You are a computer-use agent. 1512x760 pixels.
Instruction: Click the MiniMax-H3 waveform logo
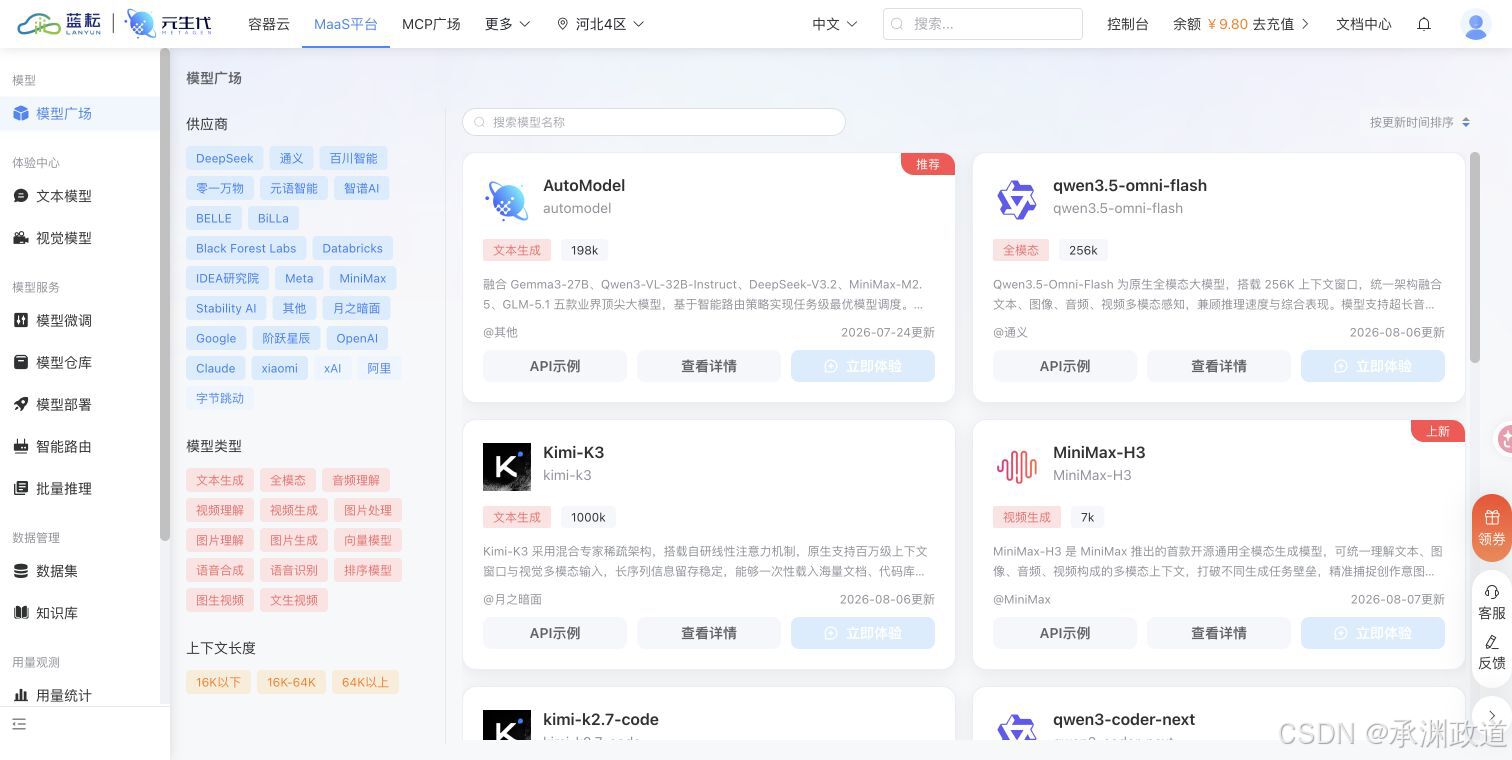(1017, 467)
